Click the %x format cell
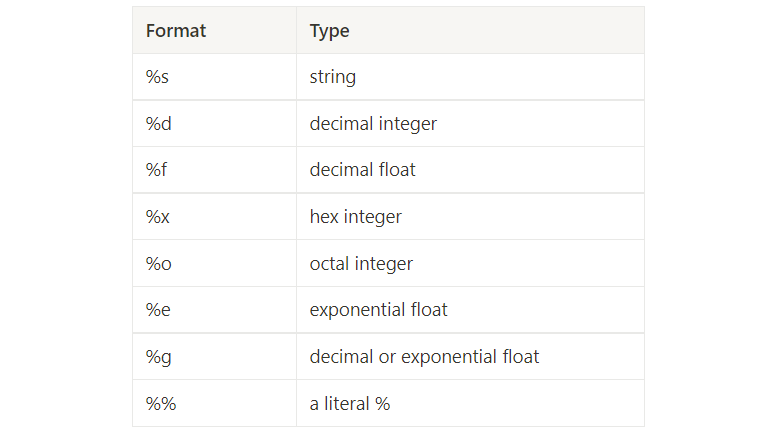The image size is (775, 439). (215, 217)
